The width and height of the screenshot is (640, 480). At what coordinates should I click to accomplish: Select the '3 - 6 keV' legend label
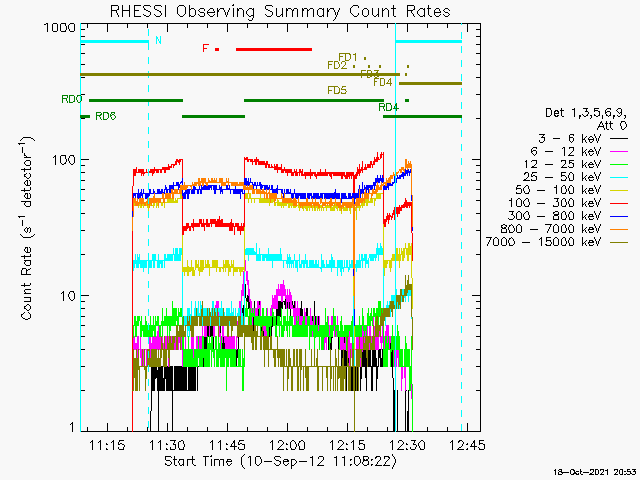[569, 138]
